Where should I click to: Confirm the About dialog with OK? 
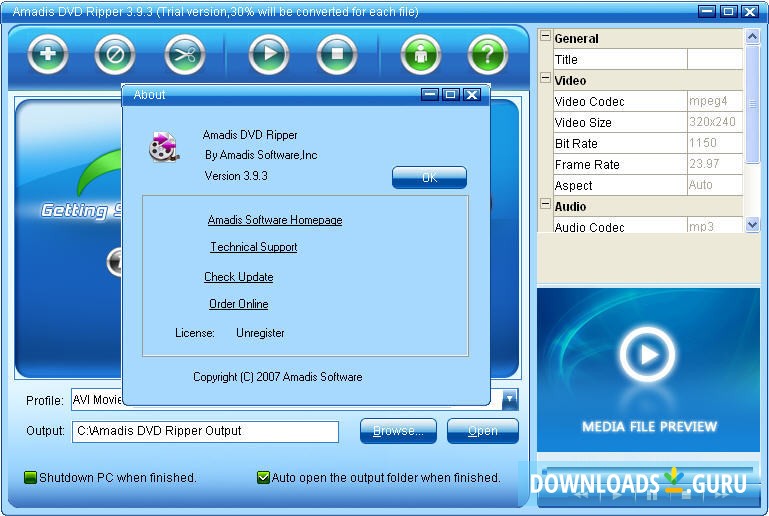point(429,177)
